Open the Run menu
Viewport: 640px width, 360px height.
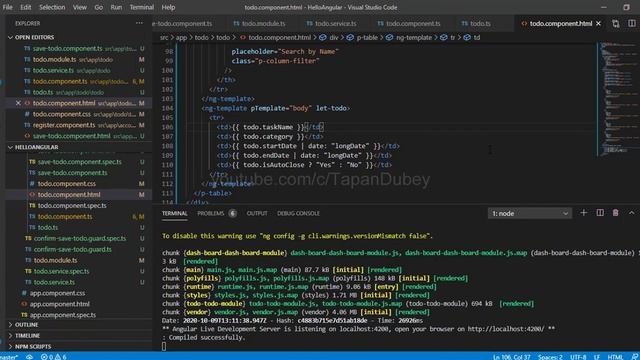pyautogui.click(x=116, y=7)
